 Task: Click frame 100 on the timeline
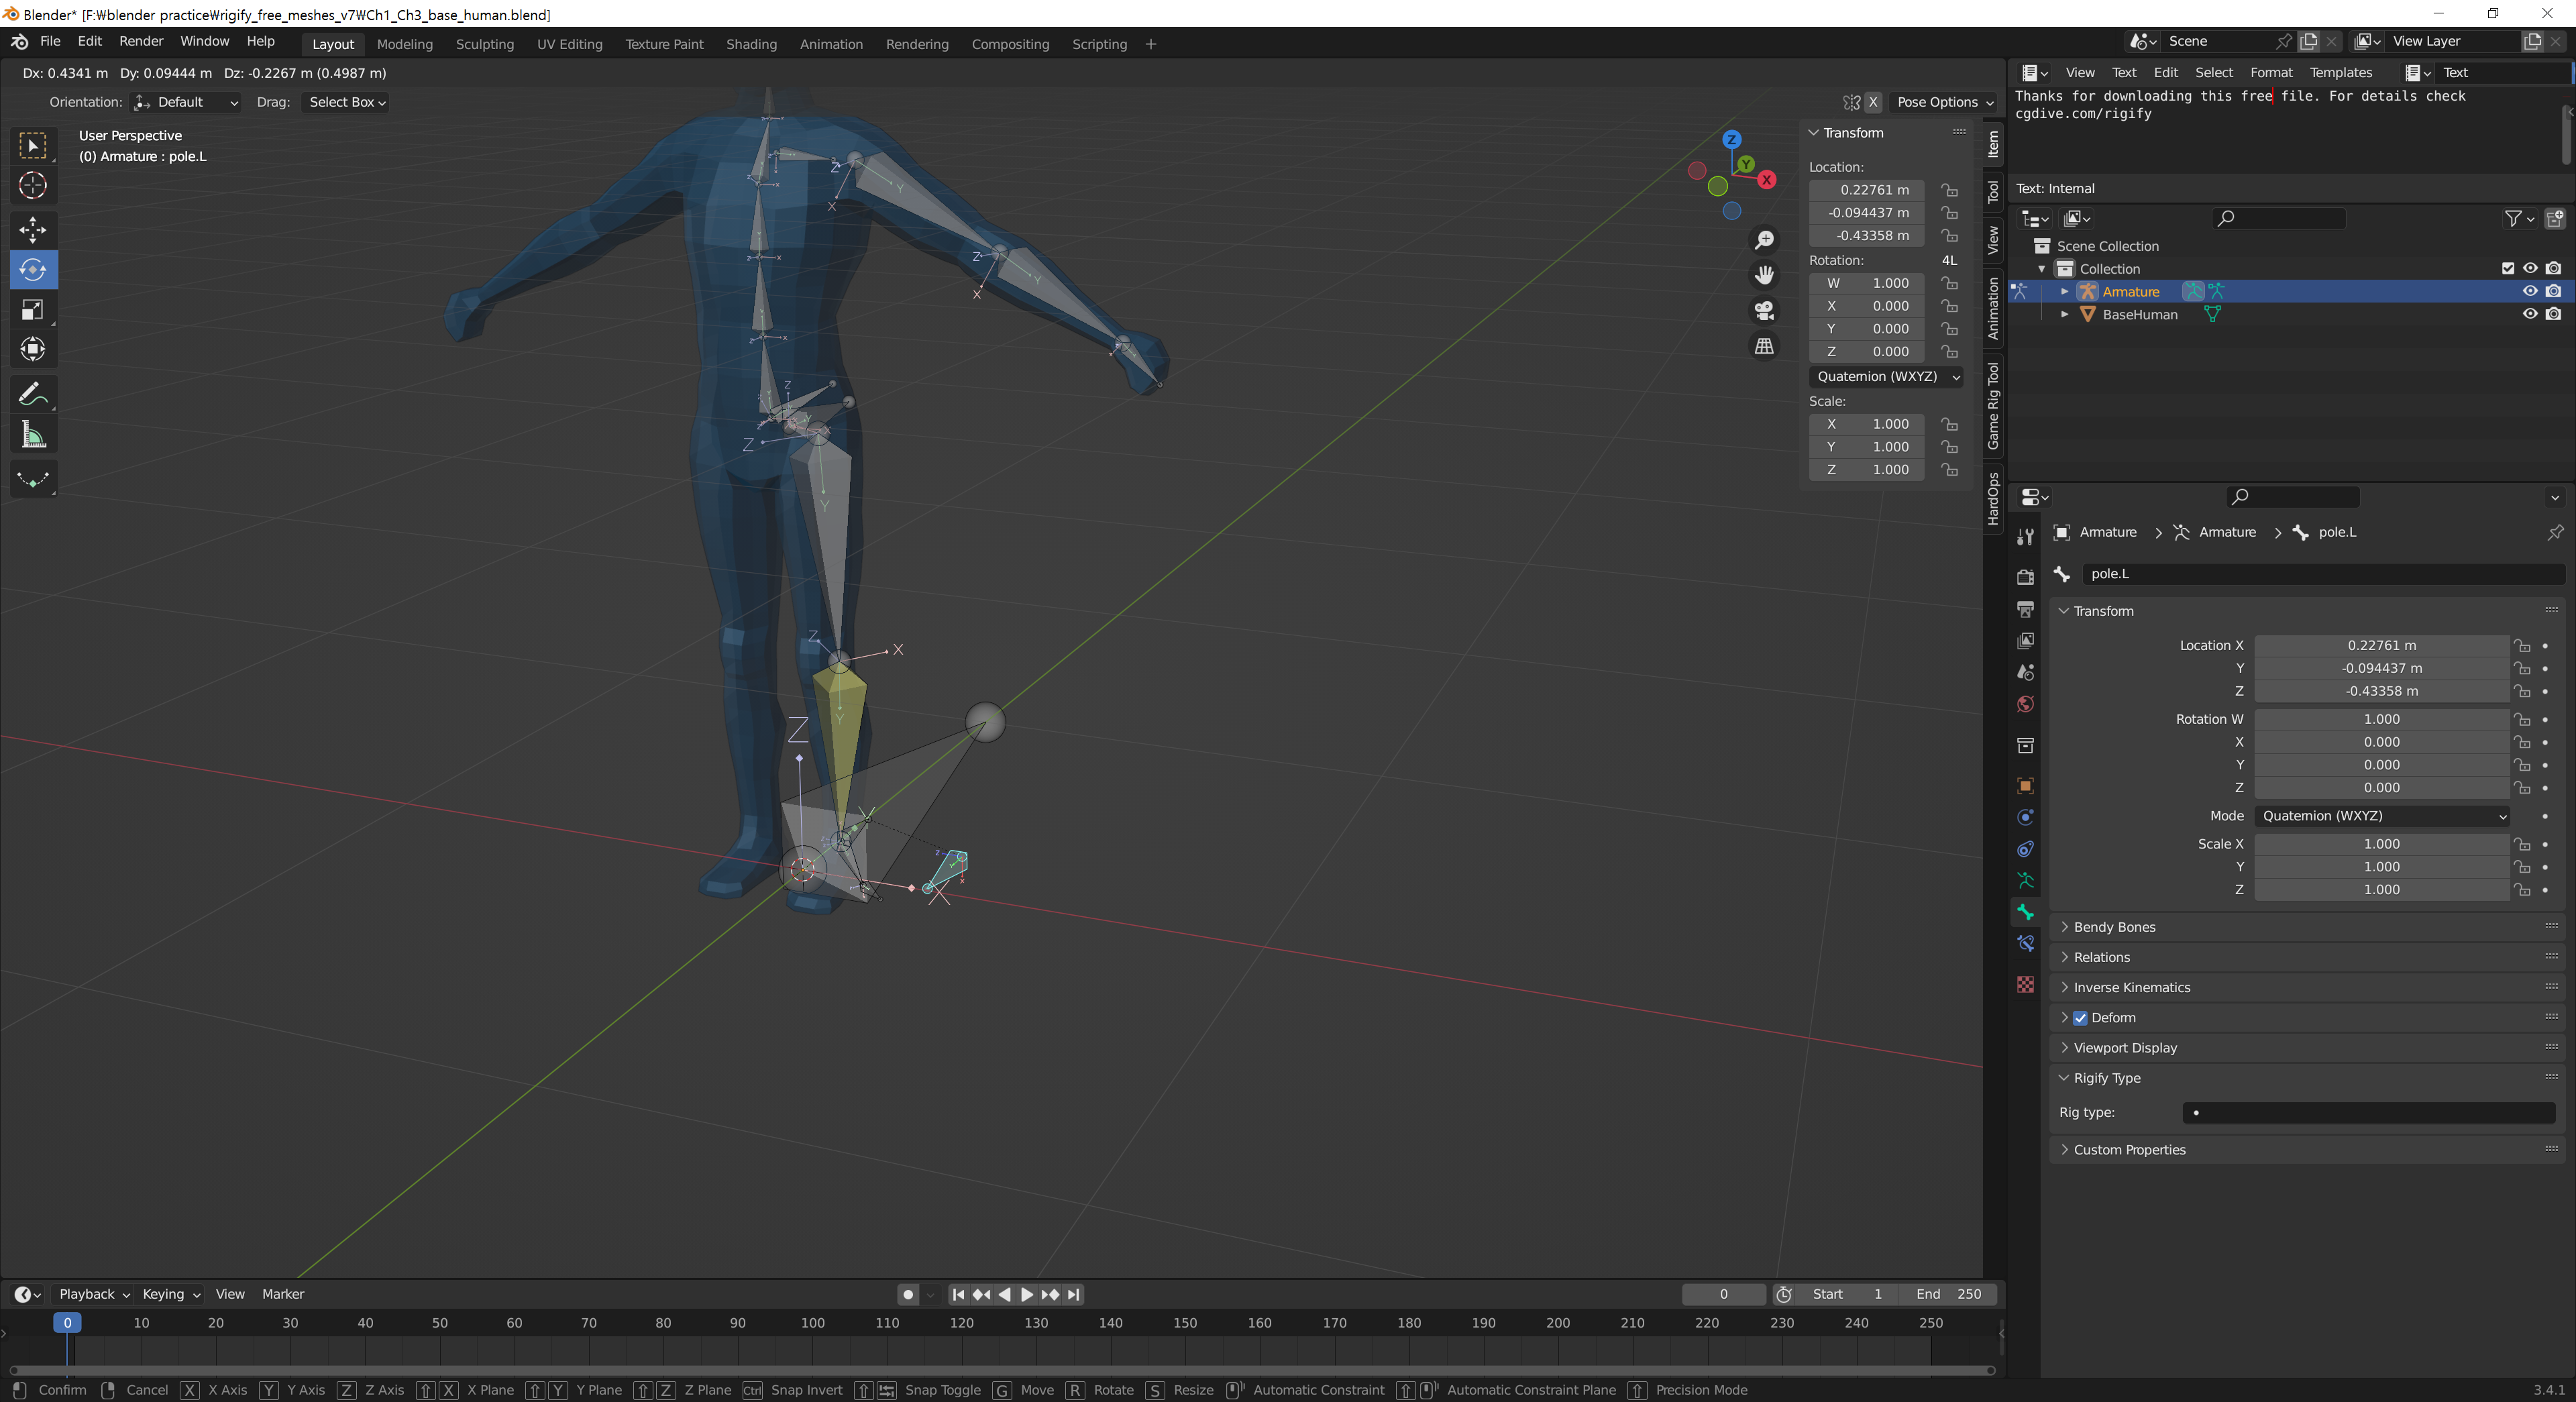(x=812, y=1323)
